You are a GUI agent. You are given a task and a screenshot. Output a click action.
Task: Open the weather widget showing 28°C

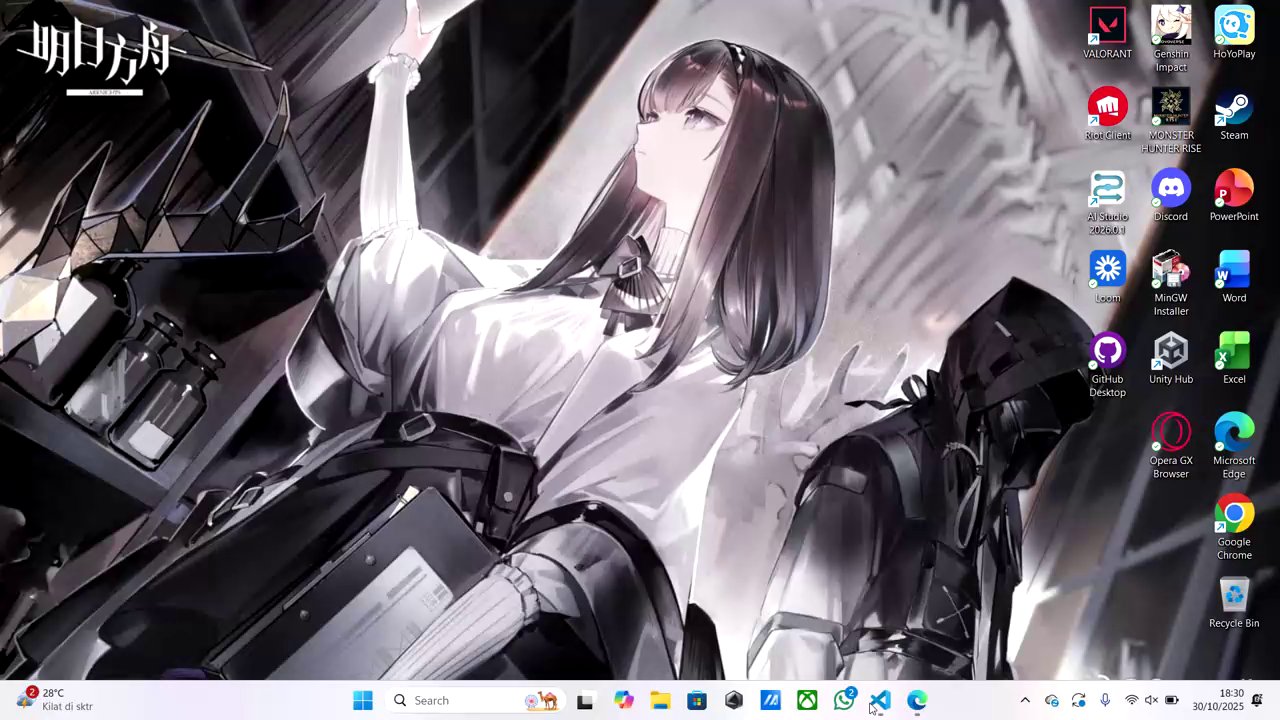point(55,700)
